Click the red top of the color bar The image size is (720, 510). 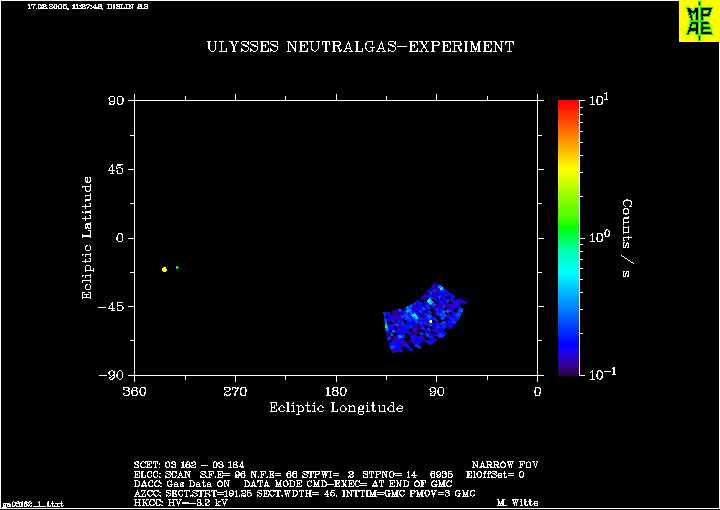(x=568, y=106)
